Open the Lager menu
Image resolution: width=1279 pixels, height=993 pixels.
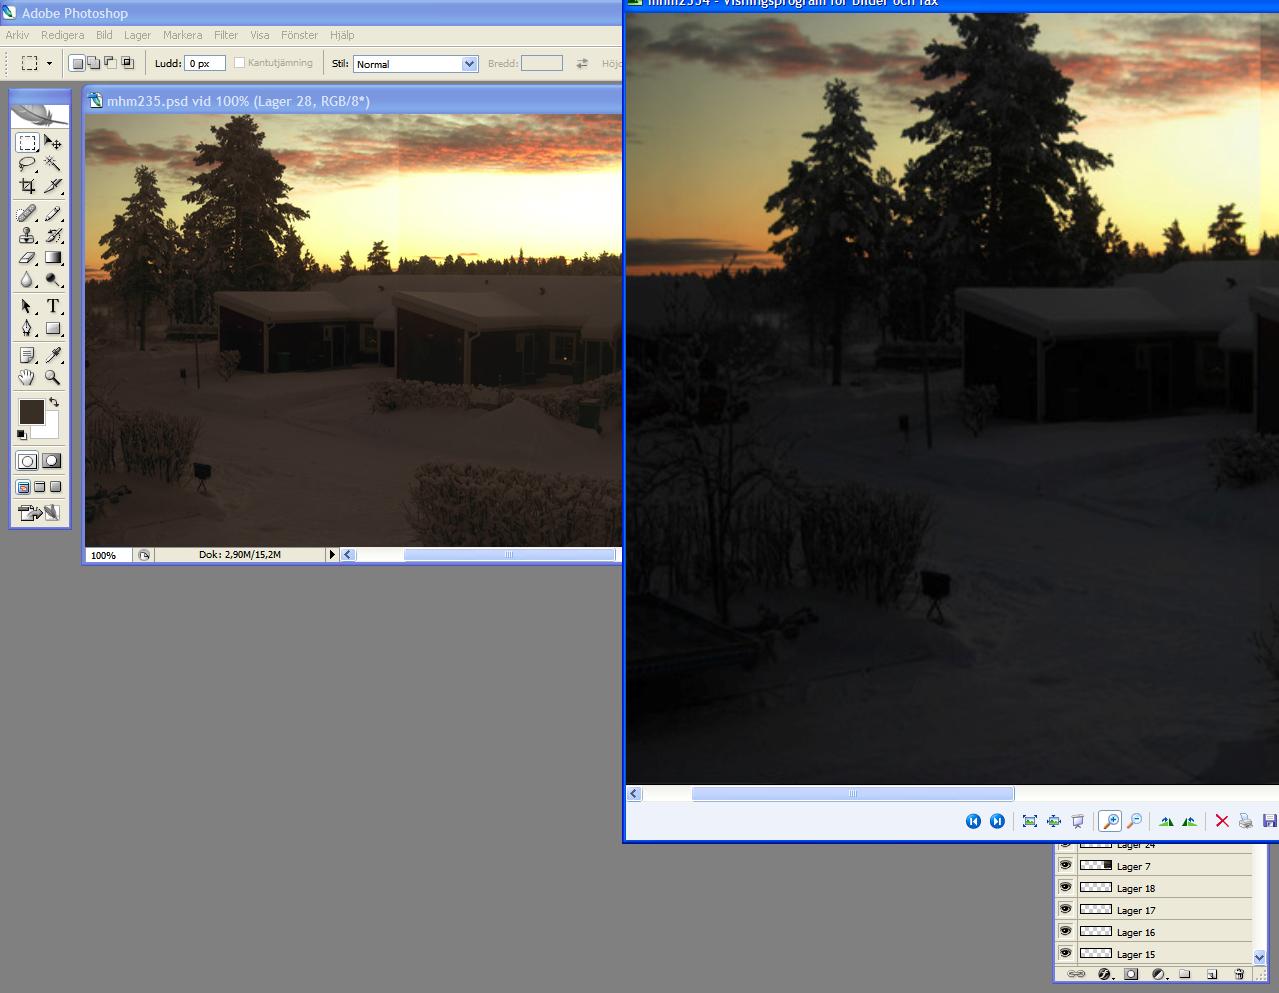point(137,35)
